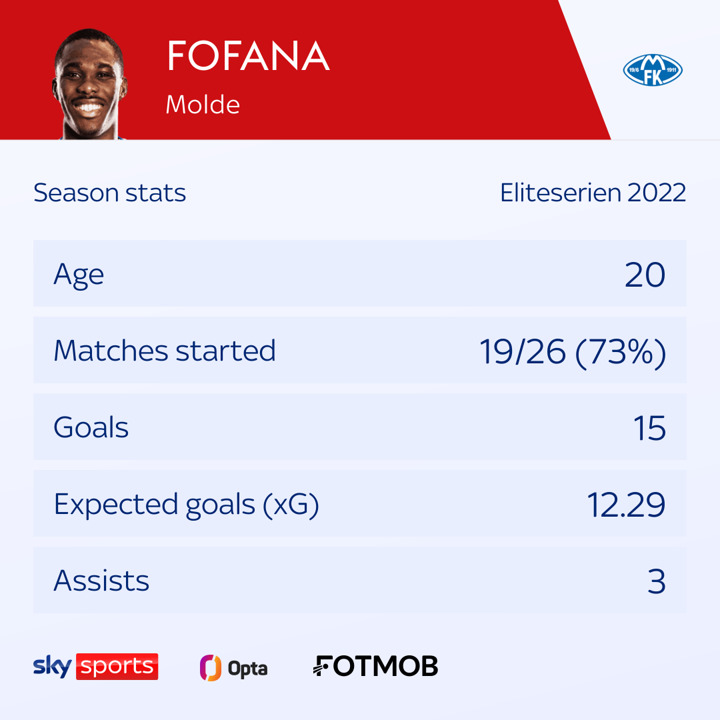Select the 19/26 (73%) matches value
Image resolution: width=720 pixels, height=720 pixels.
pyautogui.click(x=572, y=351)
